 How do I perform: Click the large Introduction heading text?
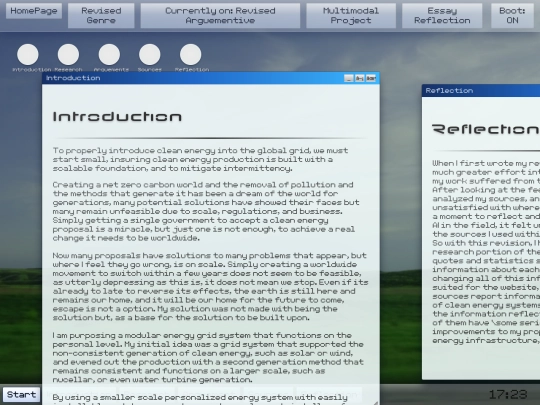[117, 117]
